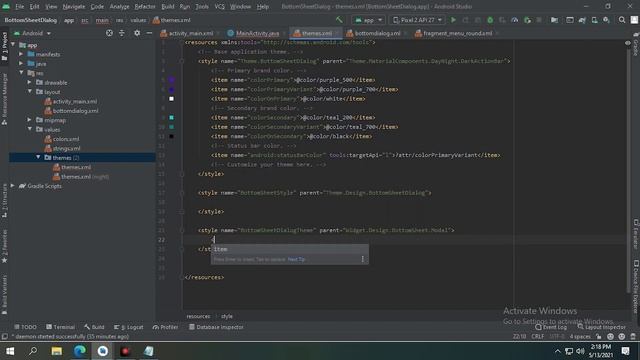Click the teal_200 color gutter swatch
This screenshot has width=640, height=360.
(171, 118)
